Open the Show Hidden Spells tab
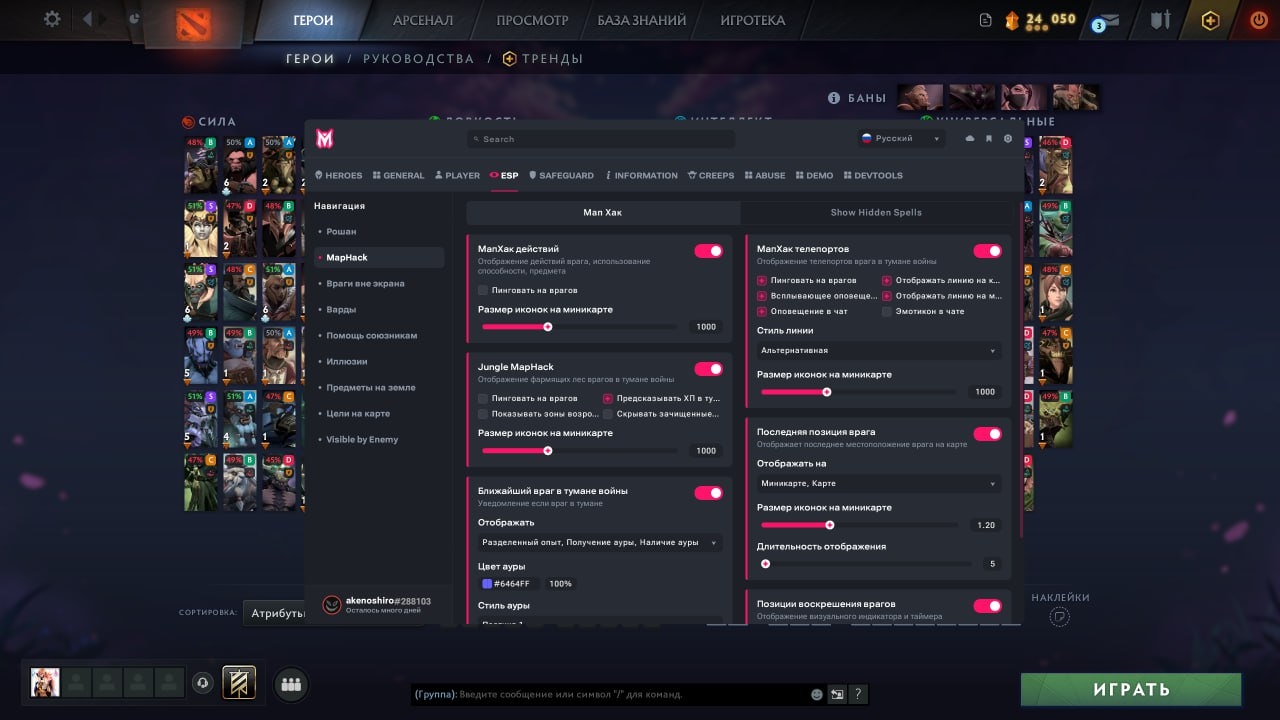Viewport: 1280px width, 720px height. 877,212
